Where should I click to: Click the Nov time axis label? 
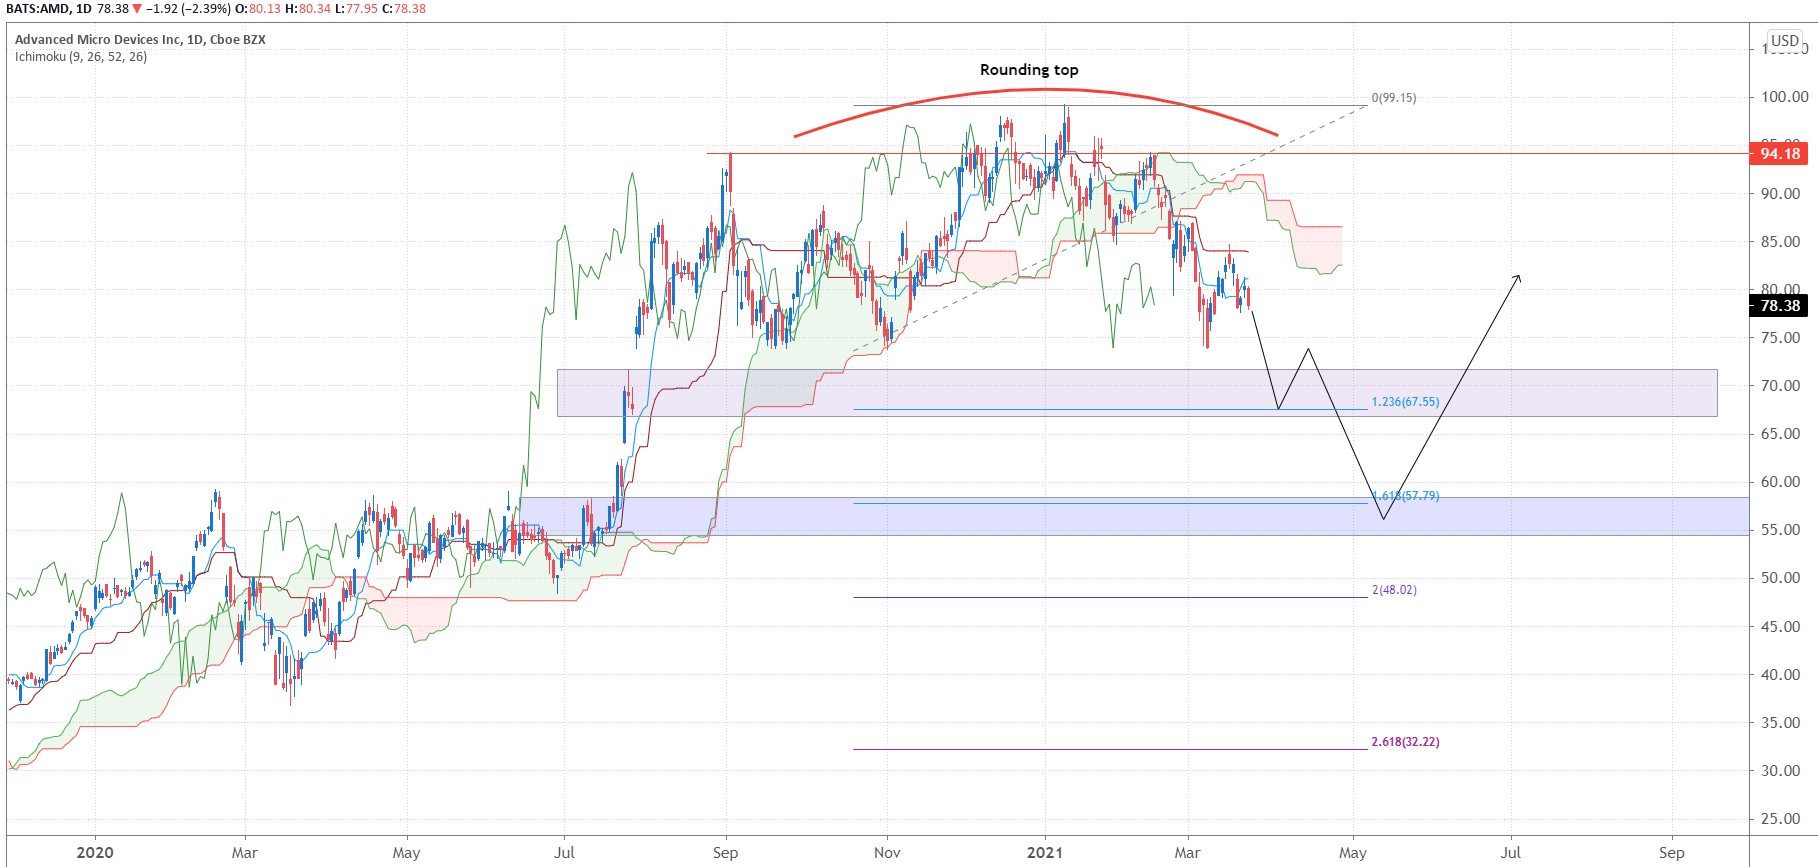tap(887, 853)
